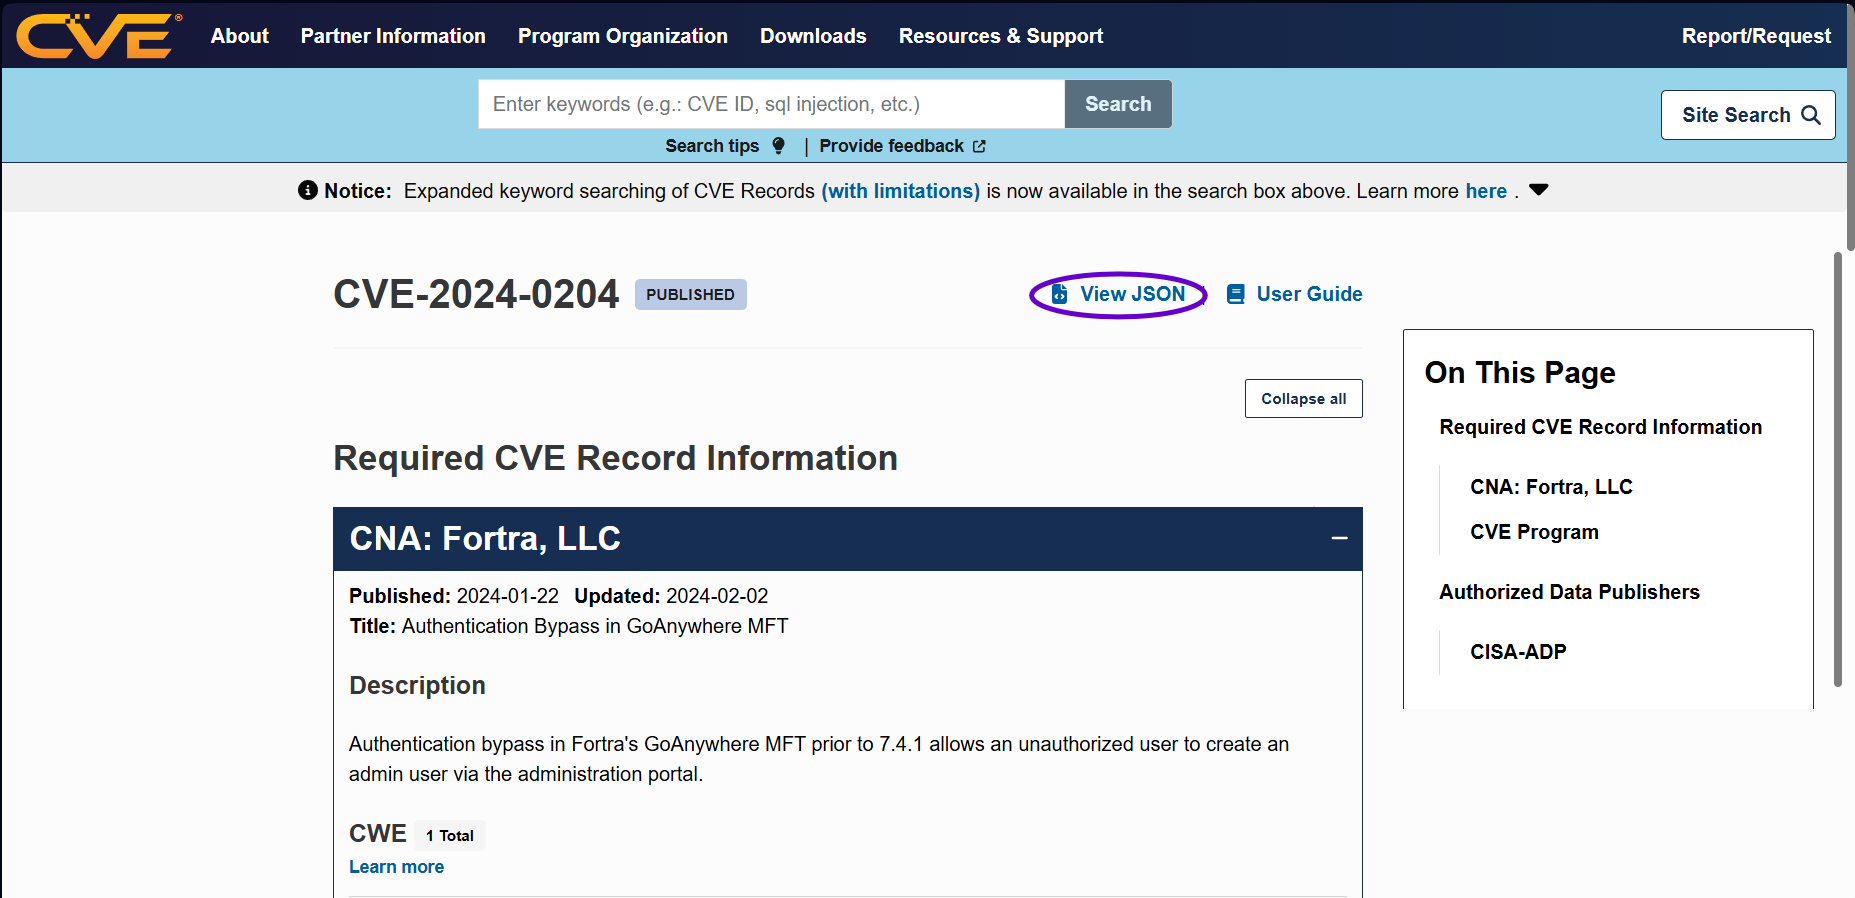Open the Program Organization menu
1855x898 pixels.
coord(623,36)
